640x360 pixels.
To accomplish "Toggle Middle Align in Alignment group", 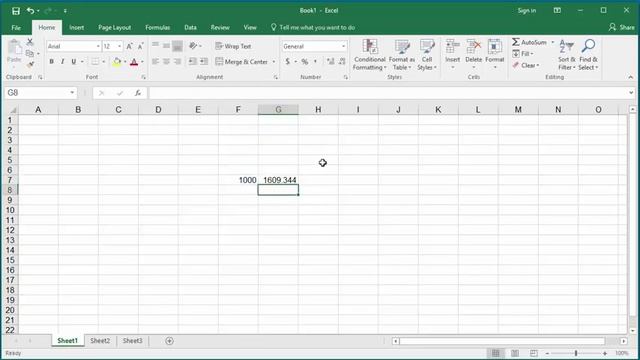I will click(166, 46).
